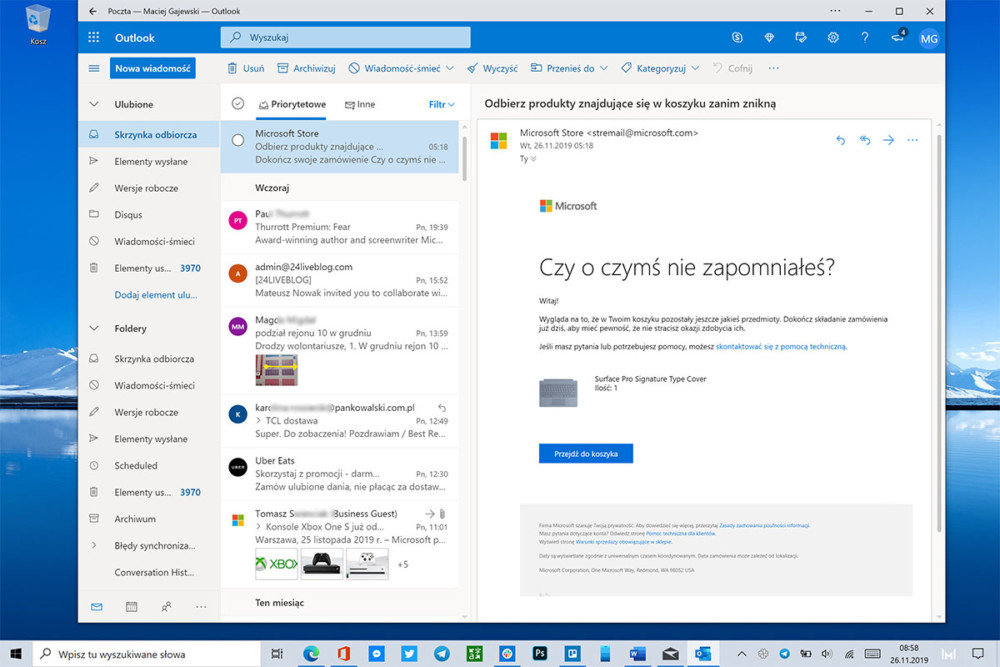Open the Uber Eats email
The width and height of the screenshot is (1000, 667).
pos(340,474)
